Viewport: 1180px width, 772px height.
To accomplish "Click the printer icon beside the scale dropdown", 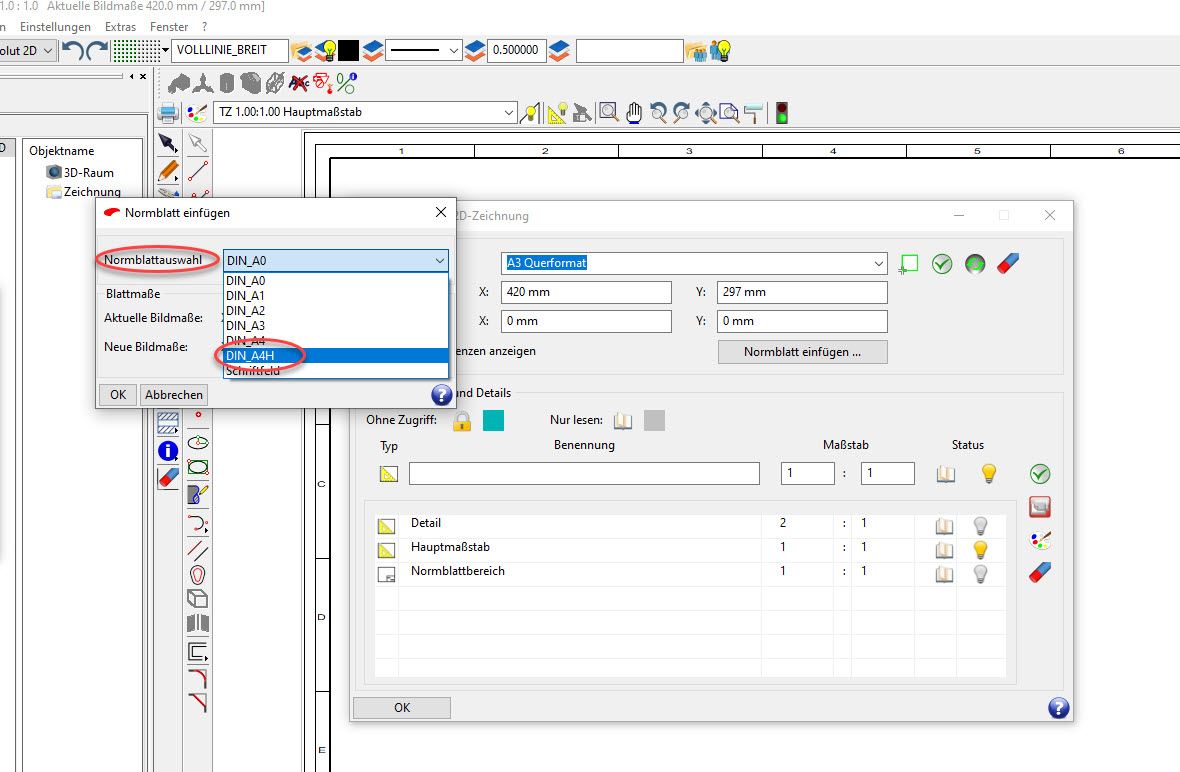I will tap(168, 113).
